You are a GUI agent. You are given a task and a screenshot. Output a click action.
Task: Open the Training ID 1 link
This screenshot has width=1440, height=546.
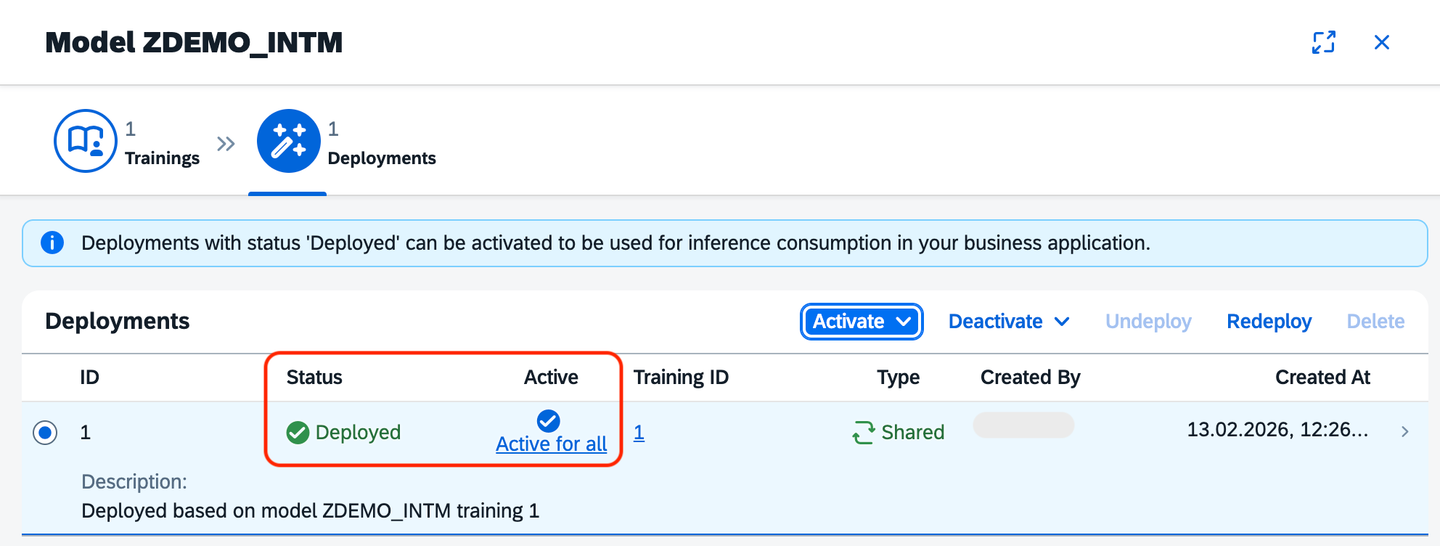pos(639,432)
